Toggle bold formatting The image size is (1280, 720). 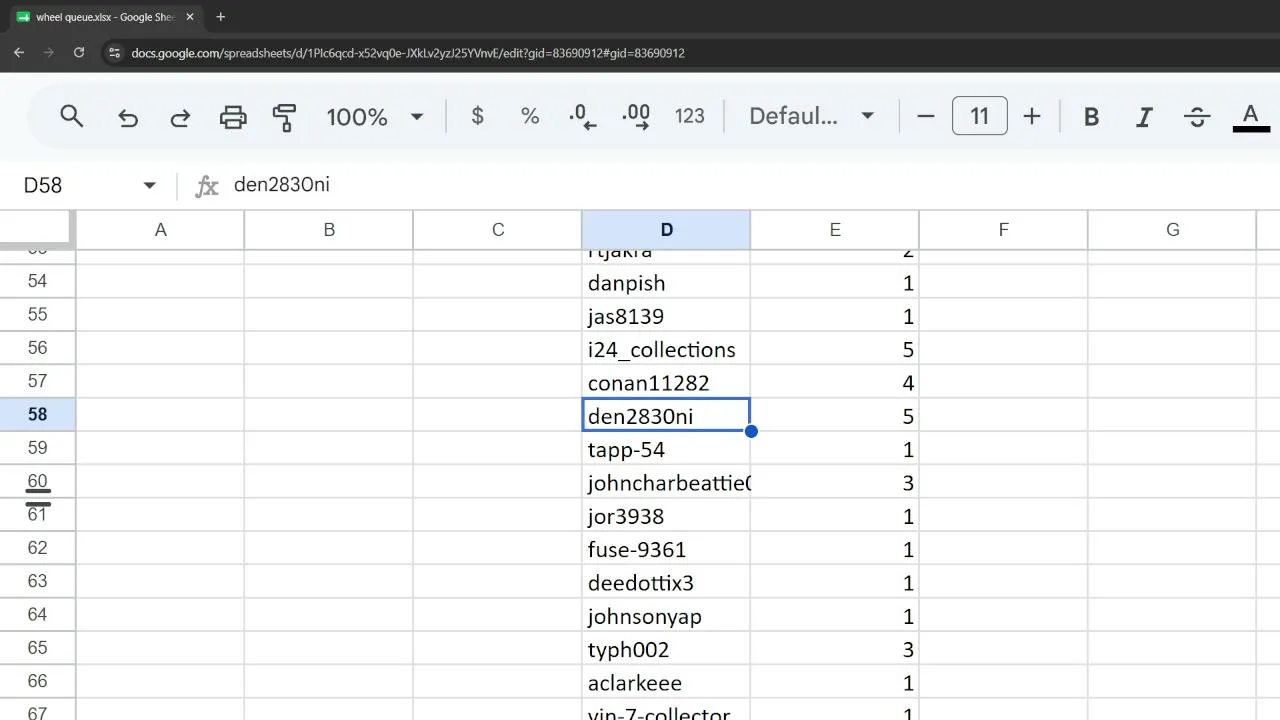[x=1092, y=117]
